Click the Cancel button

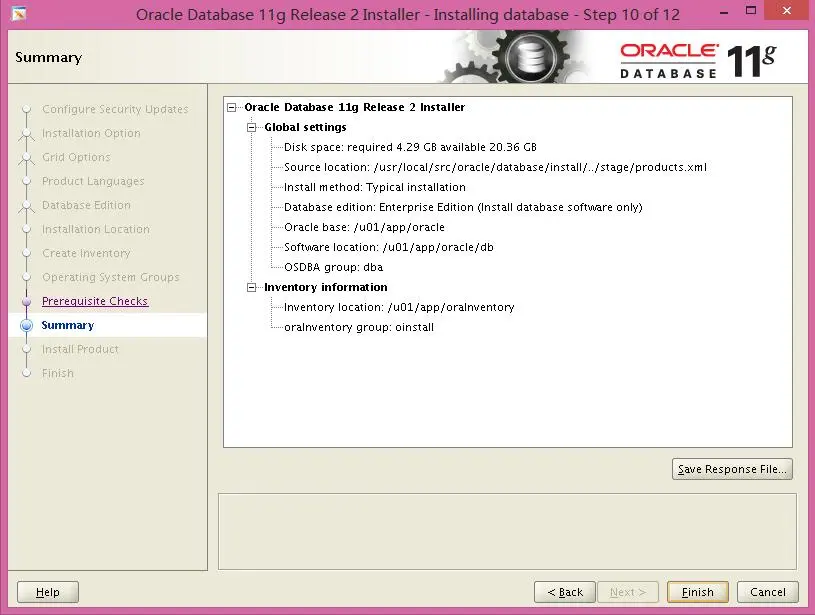coord(768,592)
